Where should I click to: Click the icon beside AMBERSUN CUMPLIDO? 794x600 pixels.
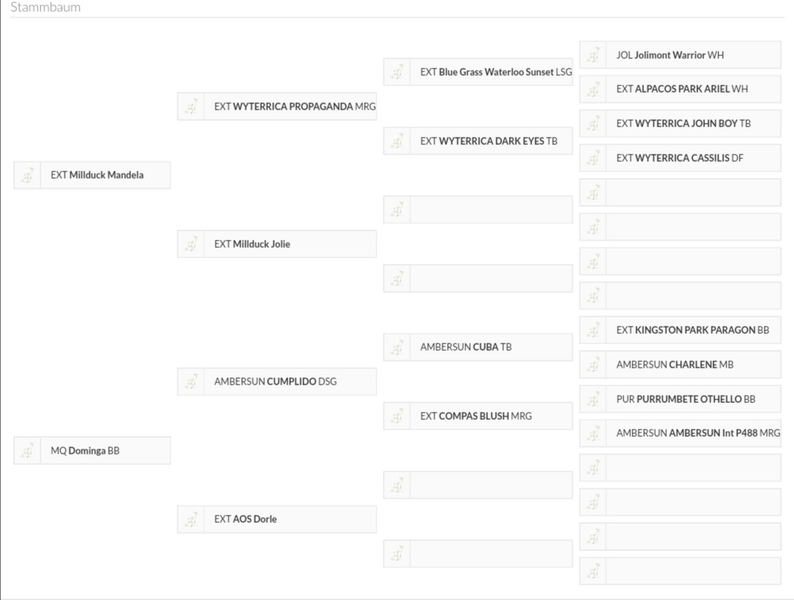coord(191,382)
